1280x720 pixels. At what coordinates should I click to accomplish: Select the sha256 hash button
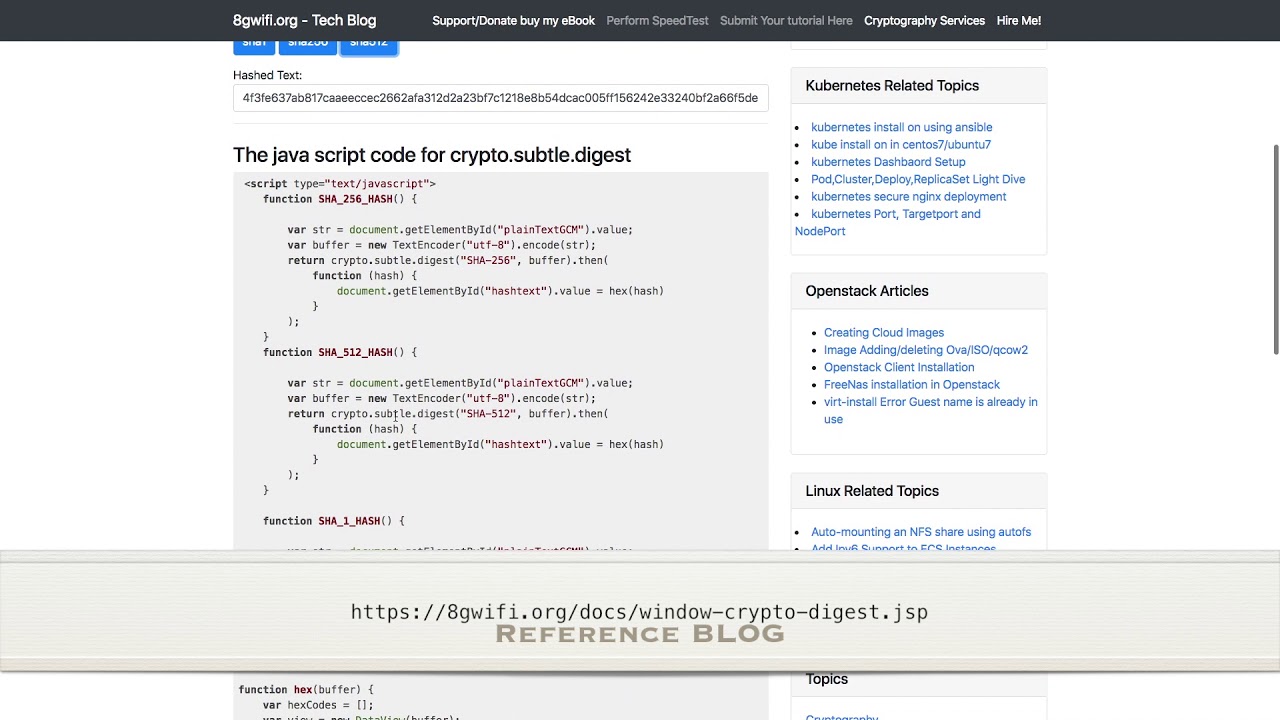pos(307,45)
